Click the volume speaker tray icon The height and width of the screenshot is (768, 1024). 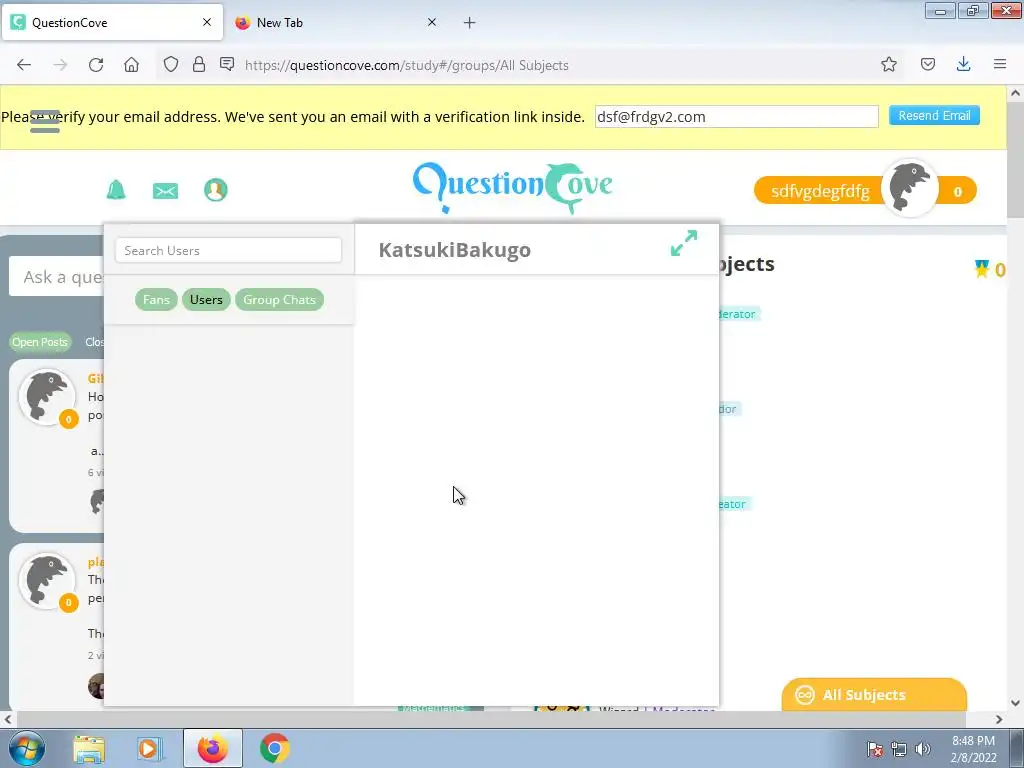(x=923, y=749)
